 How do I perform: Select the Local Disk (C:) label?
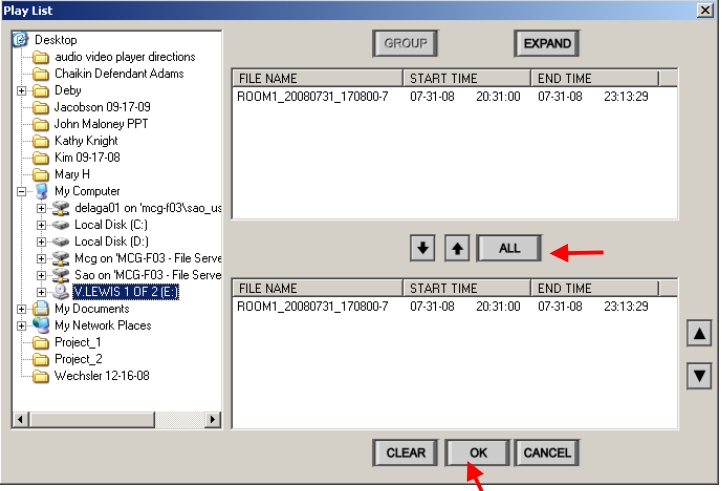click(111, 225)
